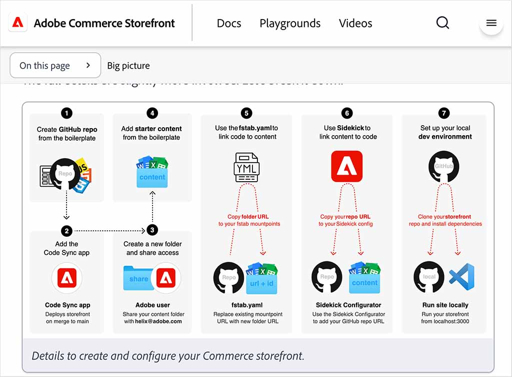Click the content folder above Sidekick Configurator
The height and width of the screenshot is (377, 512).
coord(365,278)
